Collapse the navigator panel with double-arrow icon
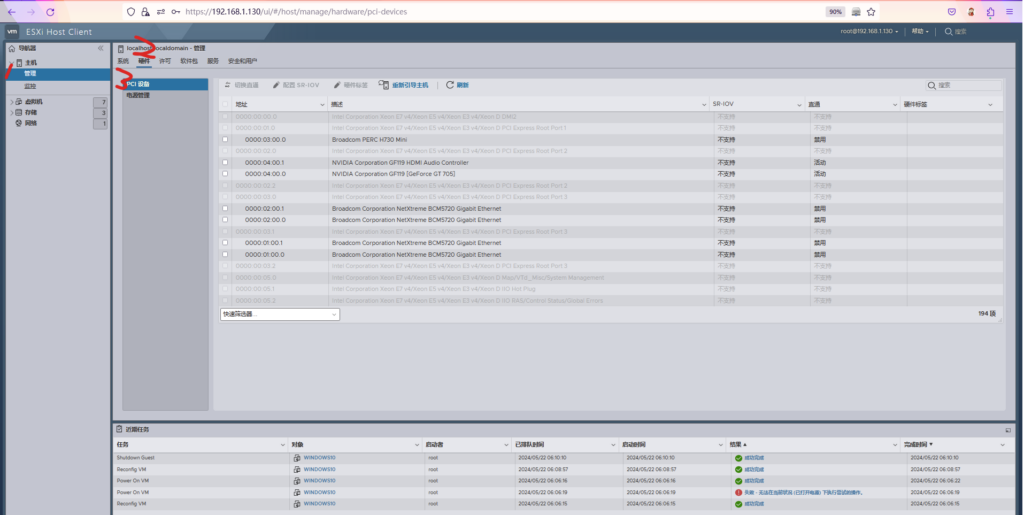Screen dimensions: 1024x515 coord(100,48)
